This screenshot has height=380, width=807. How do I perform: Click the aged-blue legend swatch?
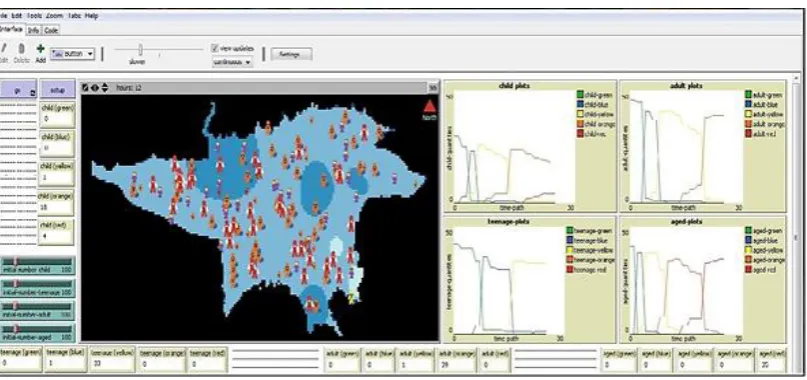748,240
